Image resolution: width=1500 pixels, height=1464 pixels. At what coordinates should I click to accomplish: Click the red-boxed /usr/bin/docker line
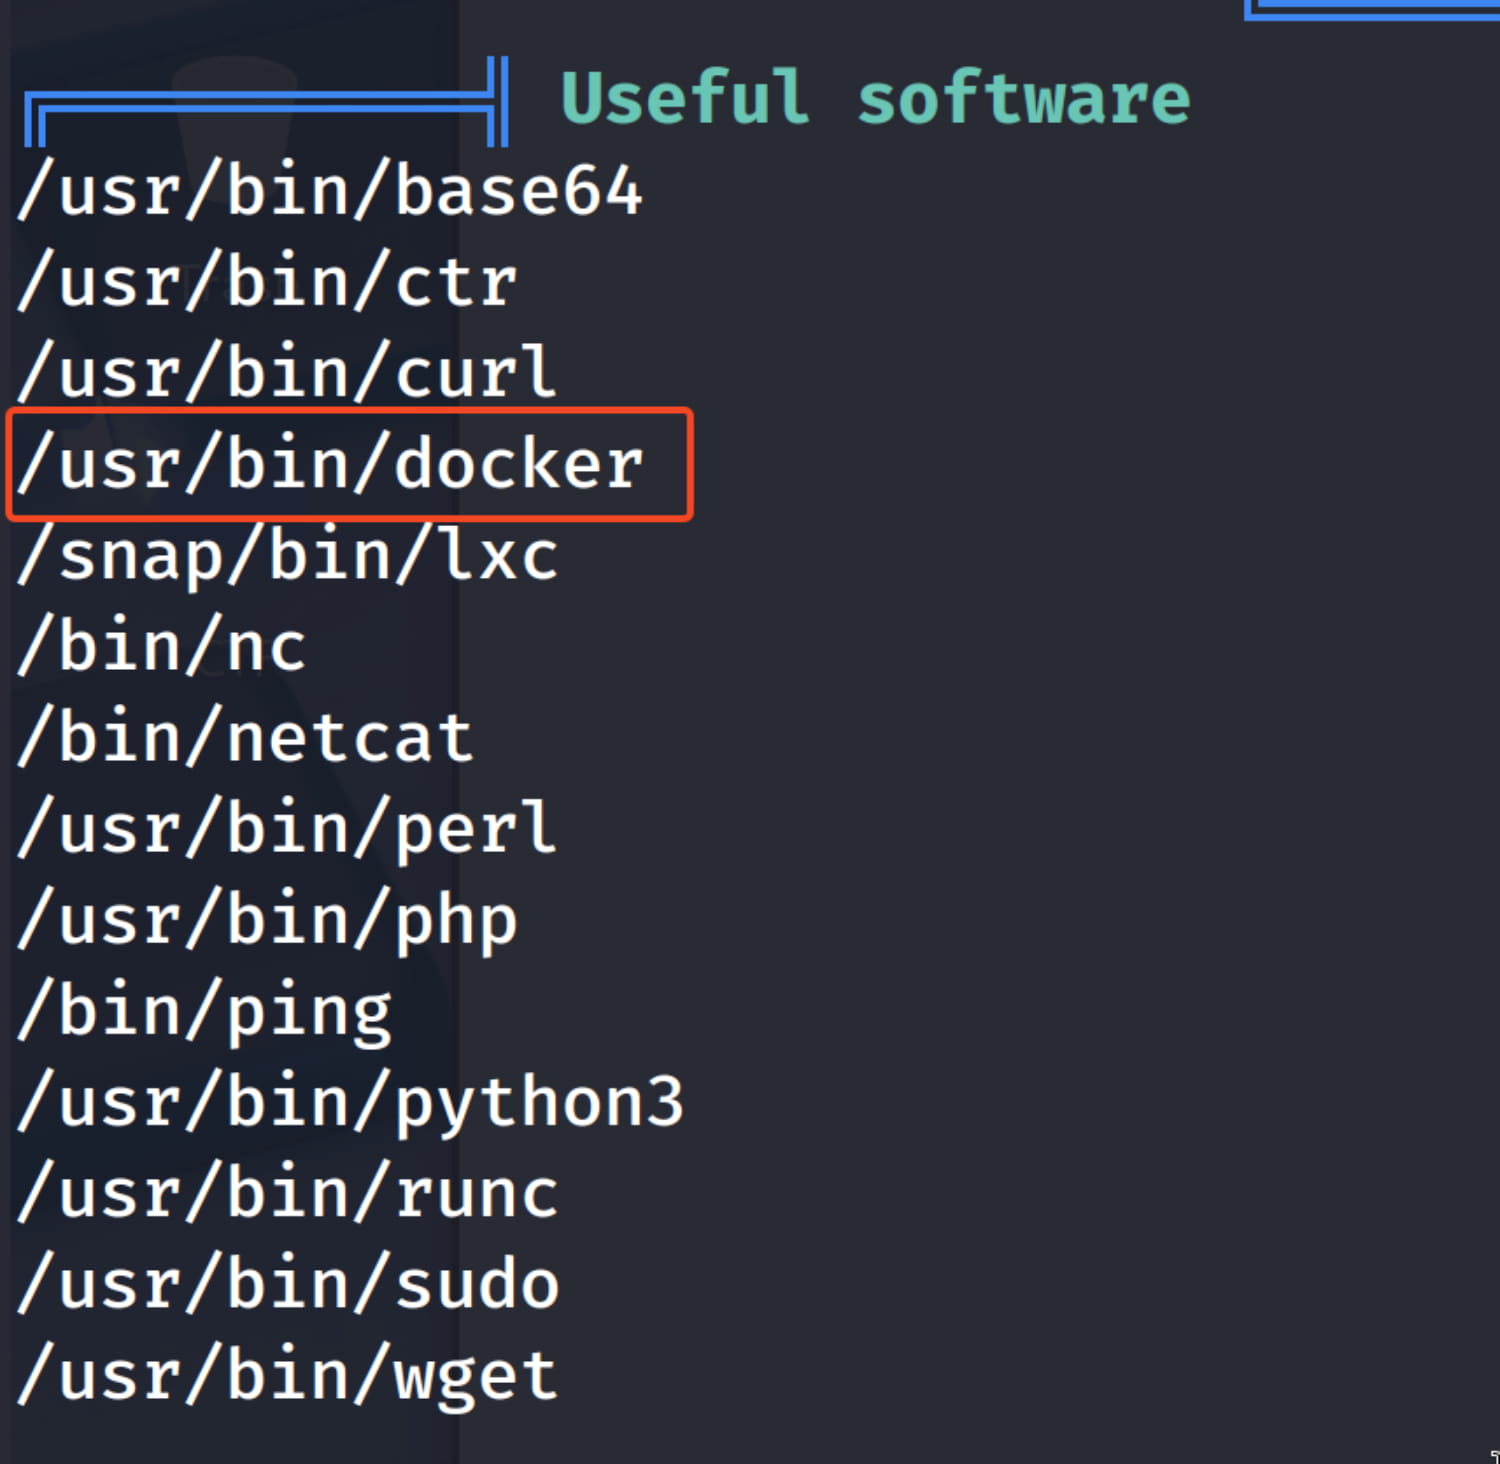[330, 464]
